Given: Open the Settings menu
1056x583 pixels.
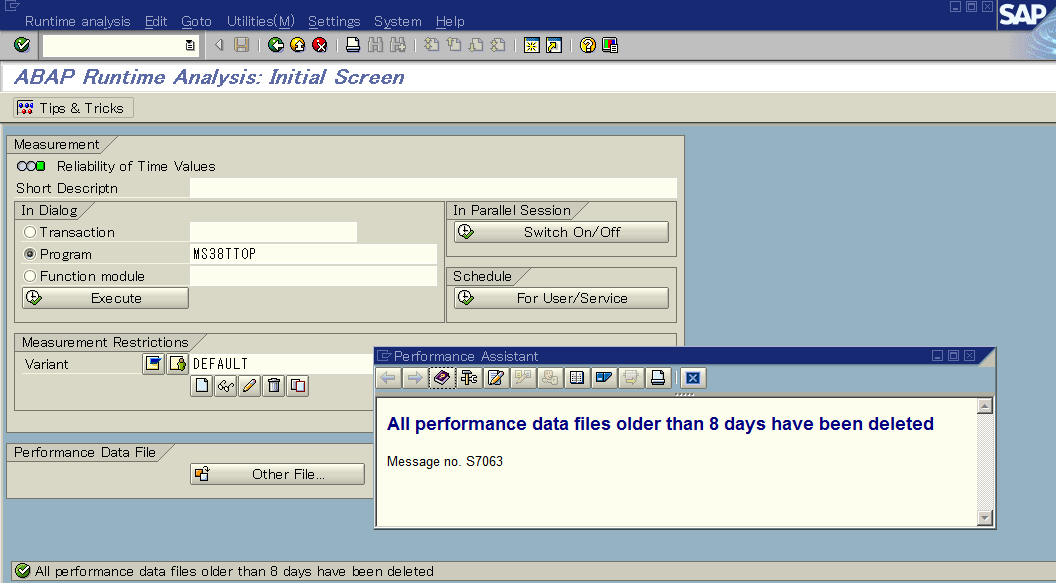Looking at the screenshot, I should [x=334, y=22].
